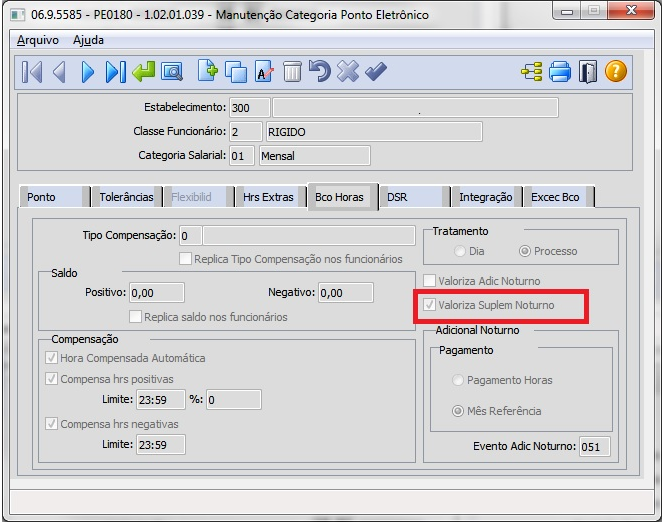Open the Ajuda menu
This screenshot has height=523, width=662.
click(x=88, y=40)
